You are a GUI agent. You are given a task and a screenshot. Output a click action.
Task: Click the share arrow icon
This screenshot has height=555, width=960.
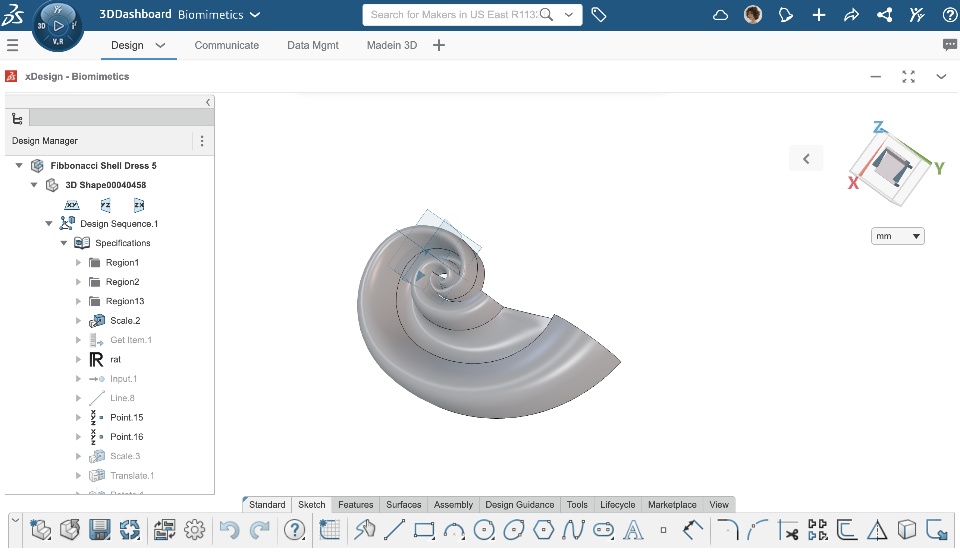(851, 15)
